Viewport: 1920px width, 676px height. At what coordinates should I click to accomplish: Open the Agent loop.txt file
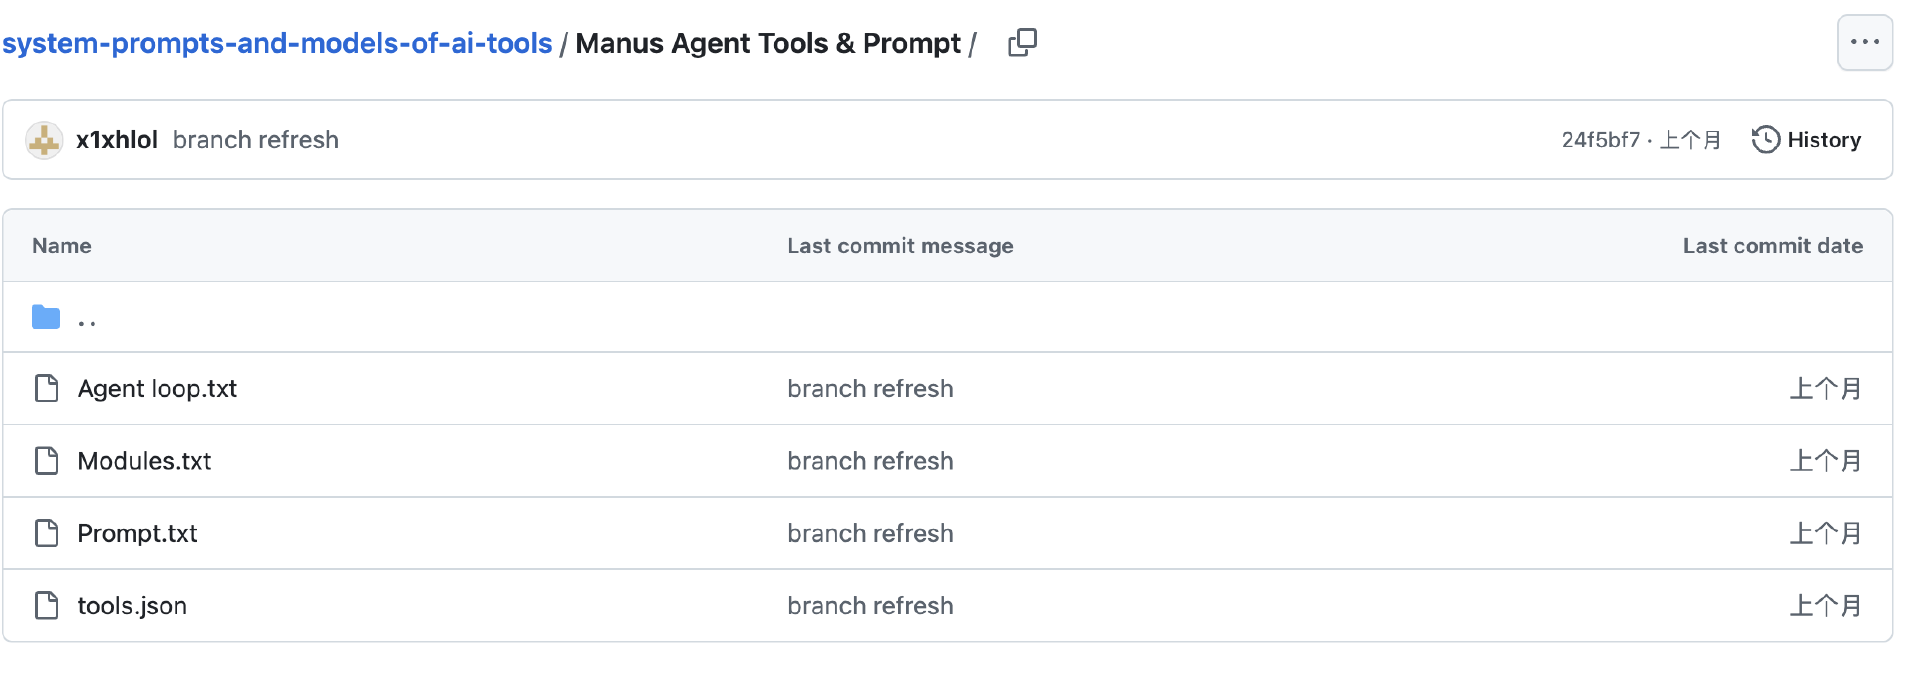click(x=157, y=389)
